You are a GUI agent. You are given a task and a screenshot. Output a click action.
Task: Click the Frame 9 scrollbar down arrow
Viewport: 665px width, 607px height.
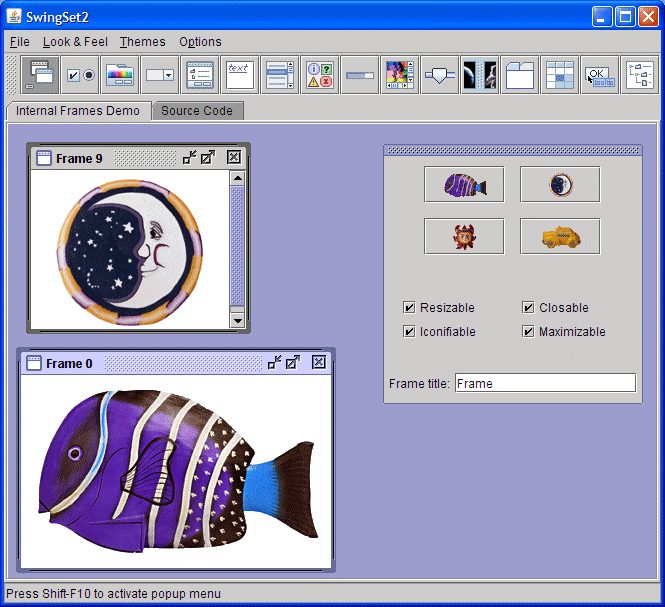pos(237,320)
